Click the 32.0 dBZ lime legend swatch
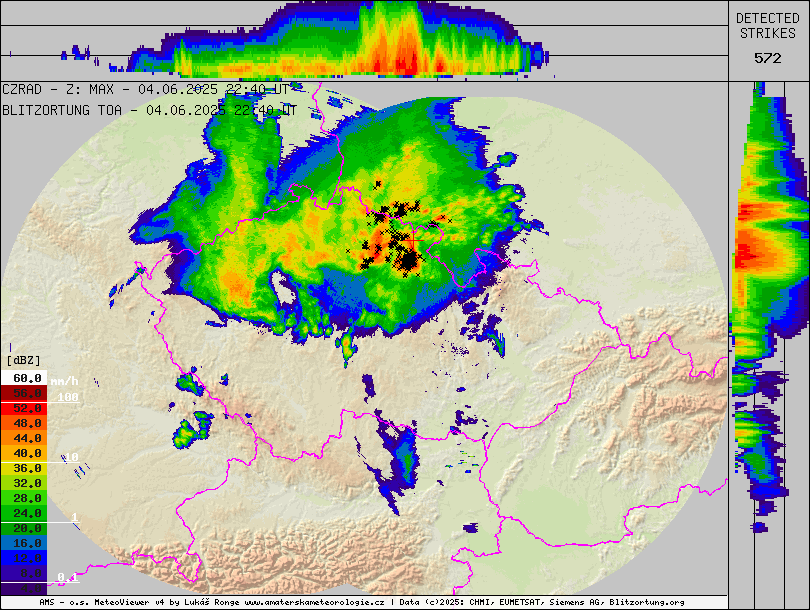This screenshot has width=810, height=610. tap(24, 483)
